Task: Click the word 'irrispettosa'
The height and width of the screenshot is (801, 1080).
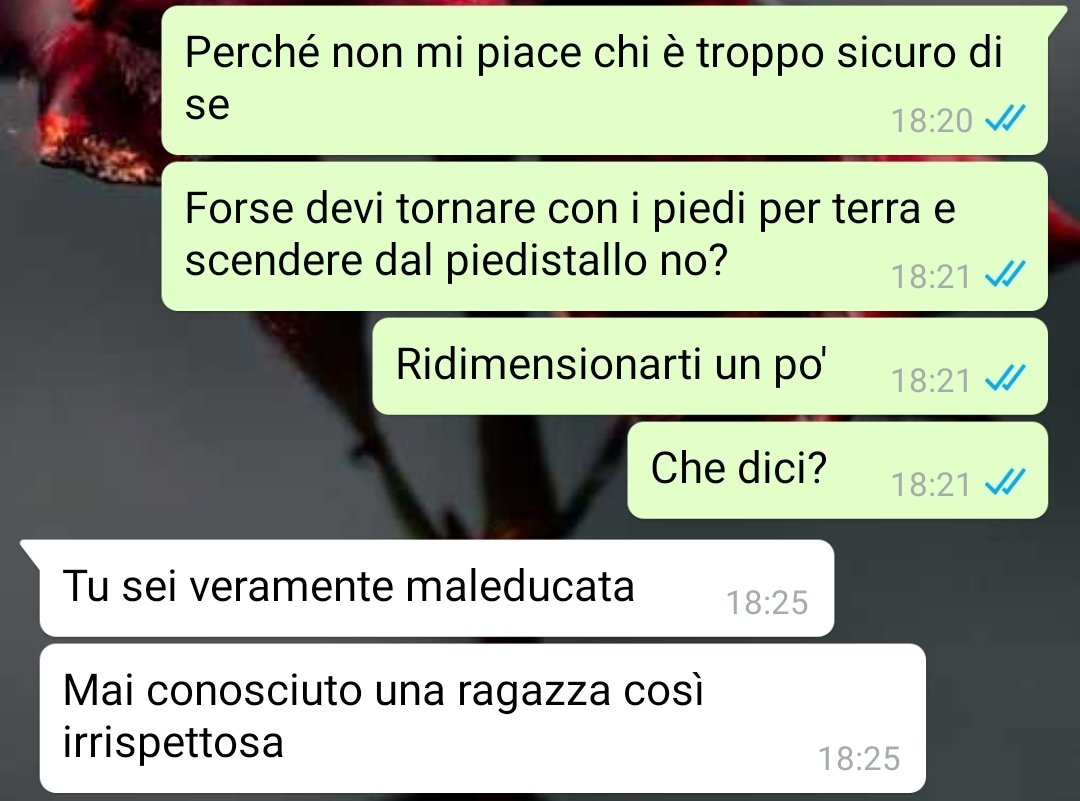Action: 173,743
